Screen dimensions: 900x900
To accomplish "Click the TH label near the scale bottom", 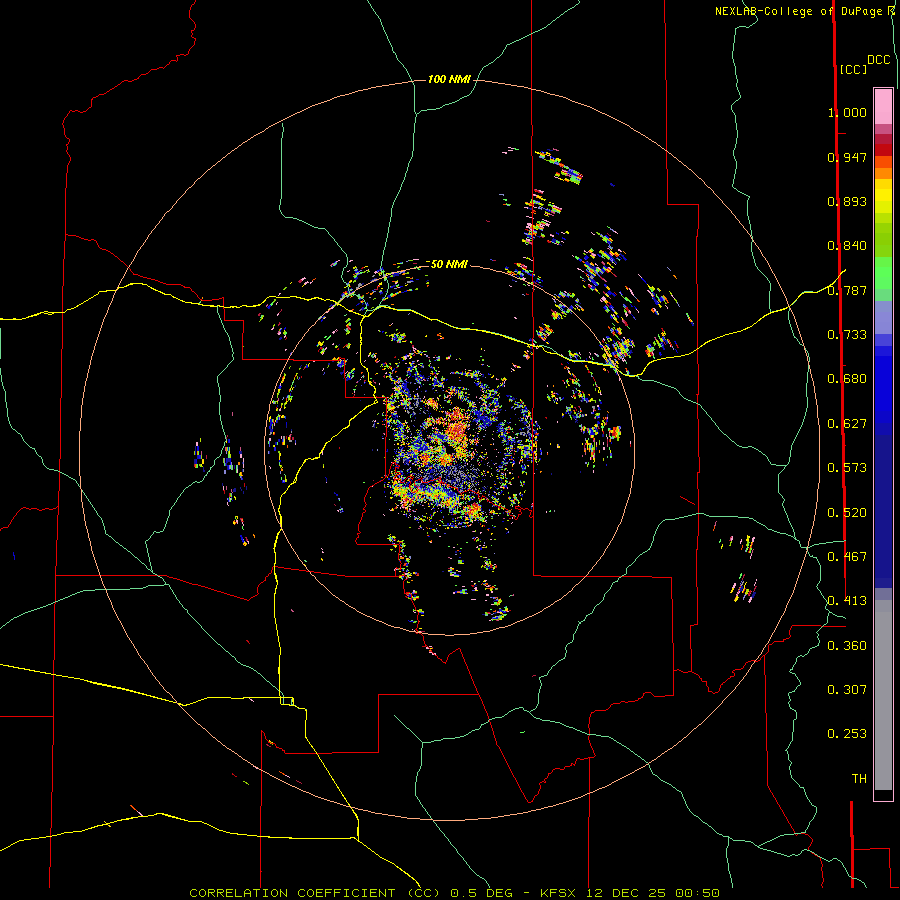I will (859, 779).
